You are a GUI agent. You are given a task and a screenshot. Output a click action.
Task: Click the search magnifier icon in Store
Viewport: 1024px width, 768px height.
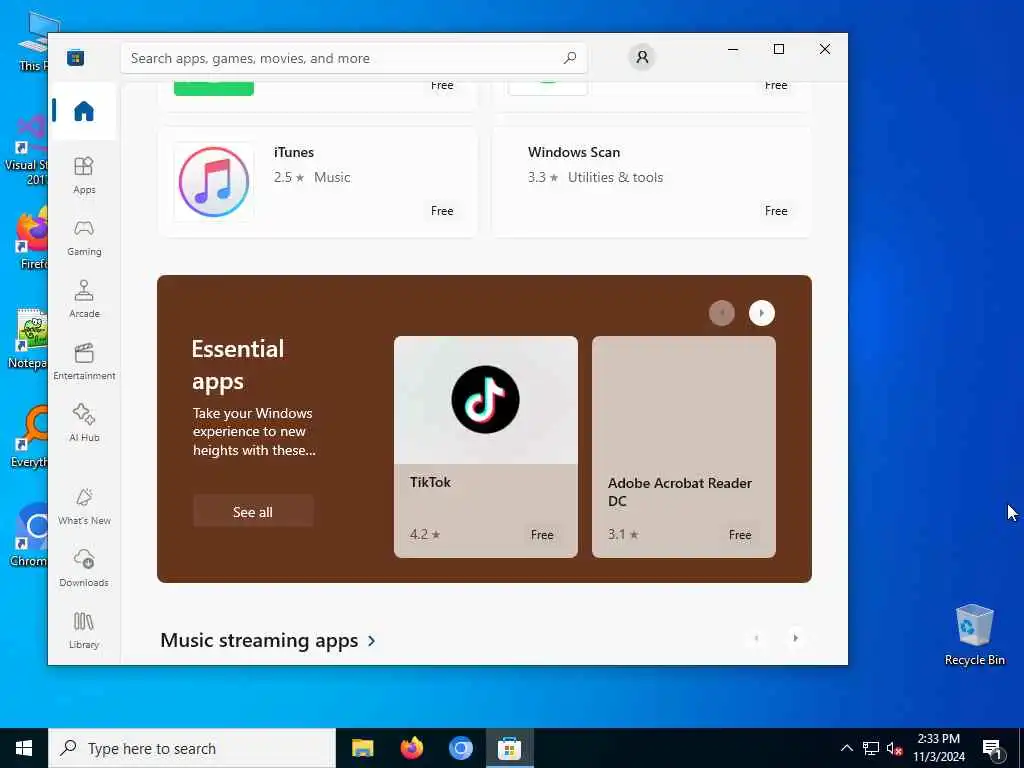[569, 57]
